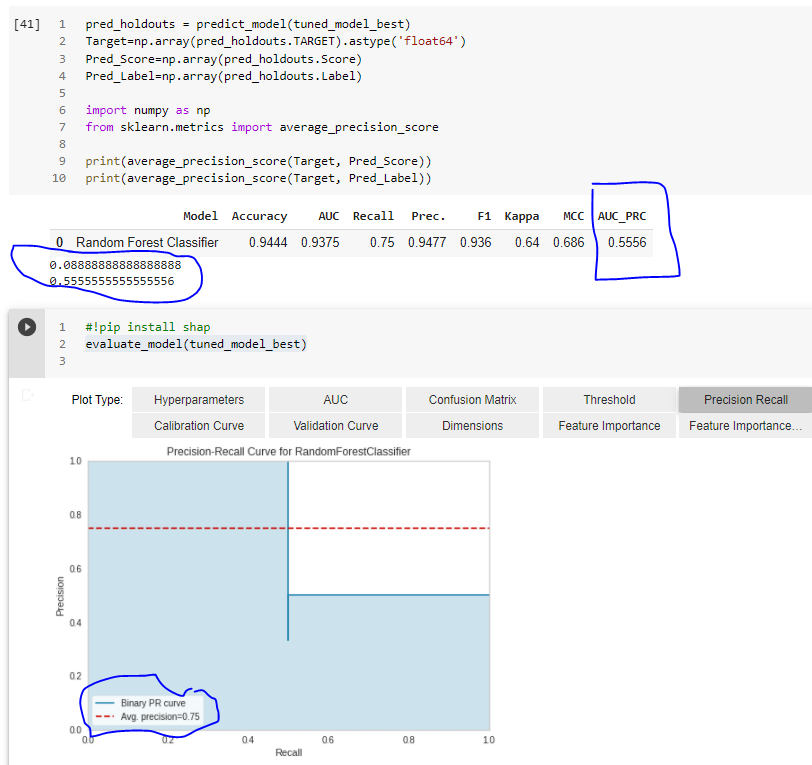
Task: Show the AUC plot
Action: 334,399
